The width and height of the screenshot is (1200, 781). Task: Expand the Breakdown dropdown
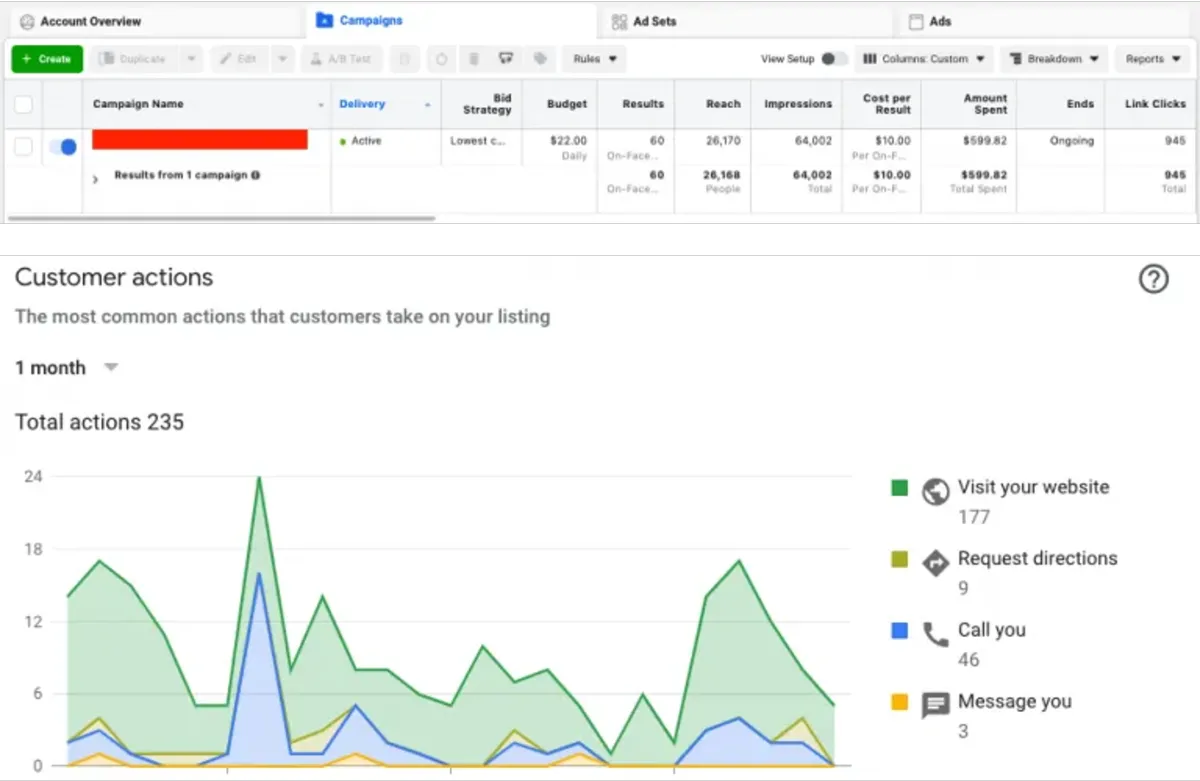tap(1054, 59)
